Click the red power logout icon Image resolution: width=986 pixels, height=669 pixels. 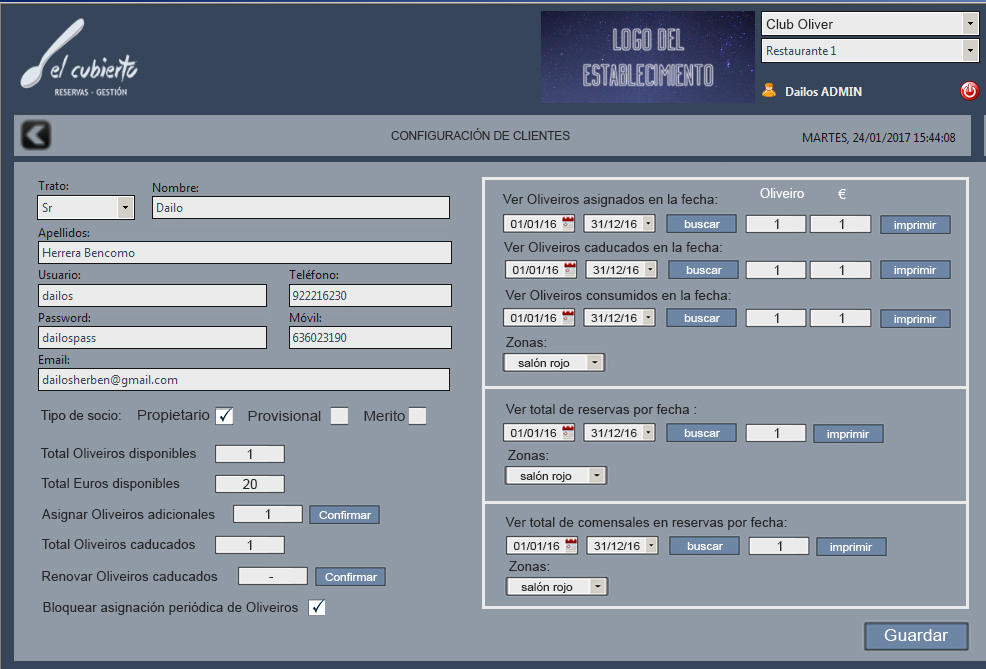point(969,91)
